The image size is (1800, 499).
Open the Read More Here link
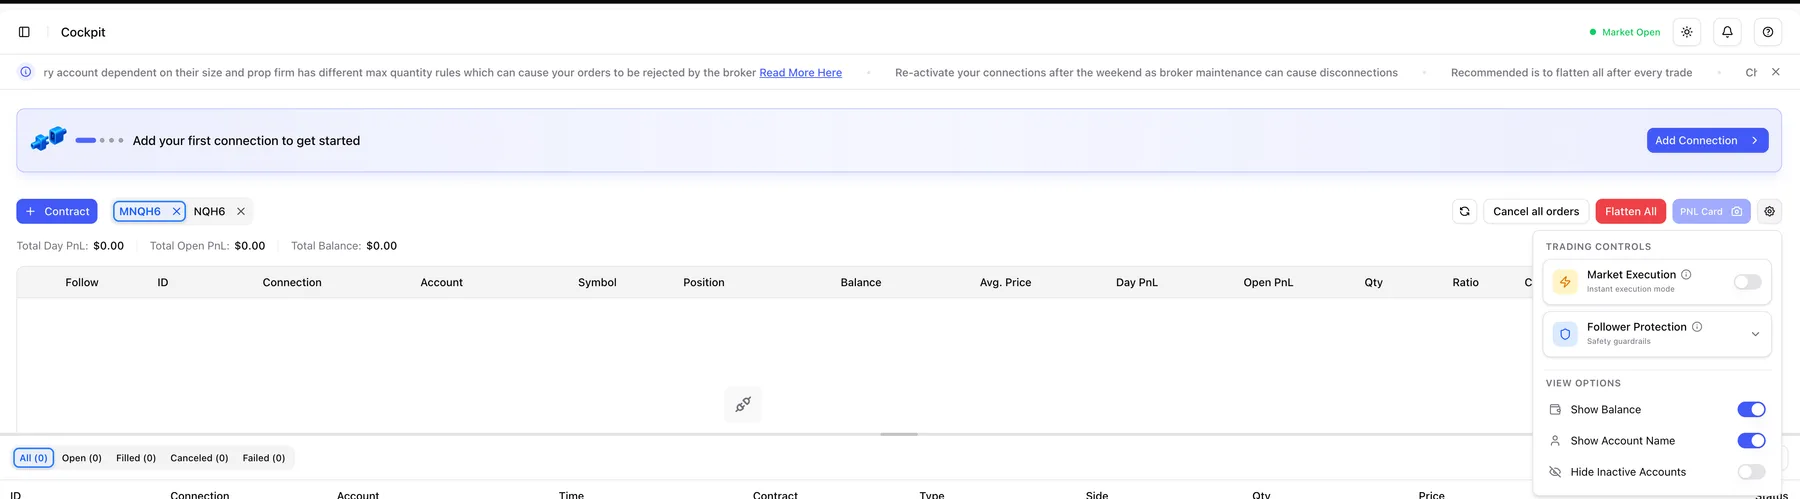pyautogui.click(x=800, y=72)
